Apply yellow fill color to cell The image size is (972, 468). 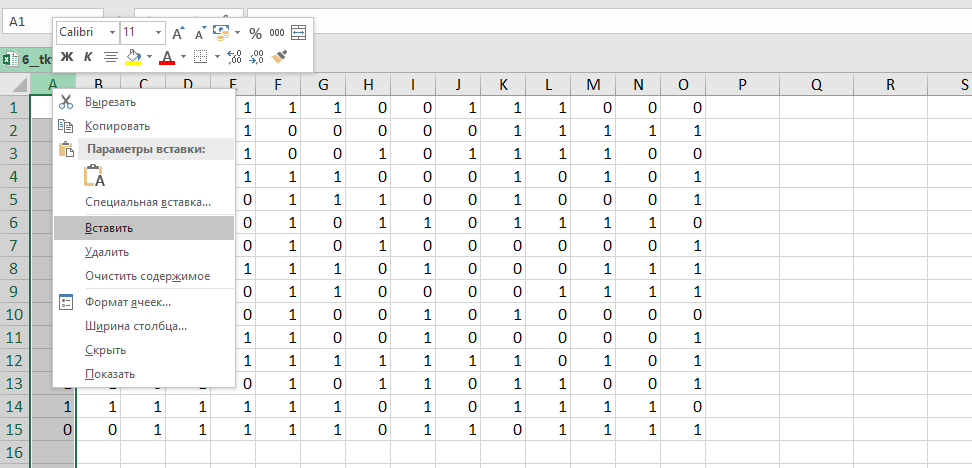(133, 57)
